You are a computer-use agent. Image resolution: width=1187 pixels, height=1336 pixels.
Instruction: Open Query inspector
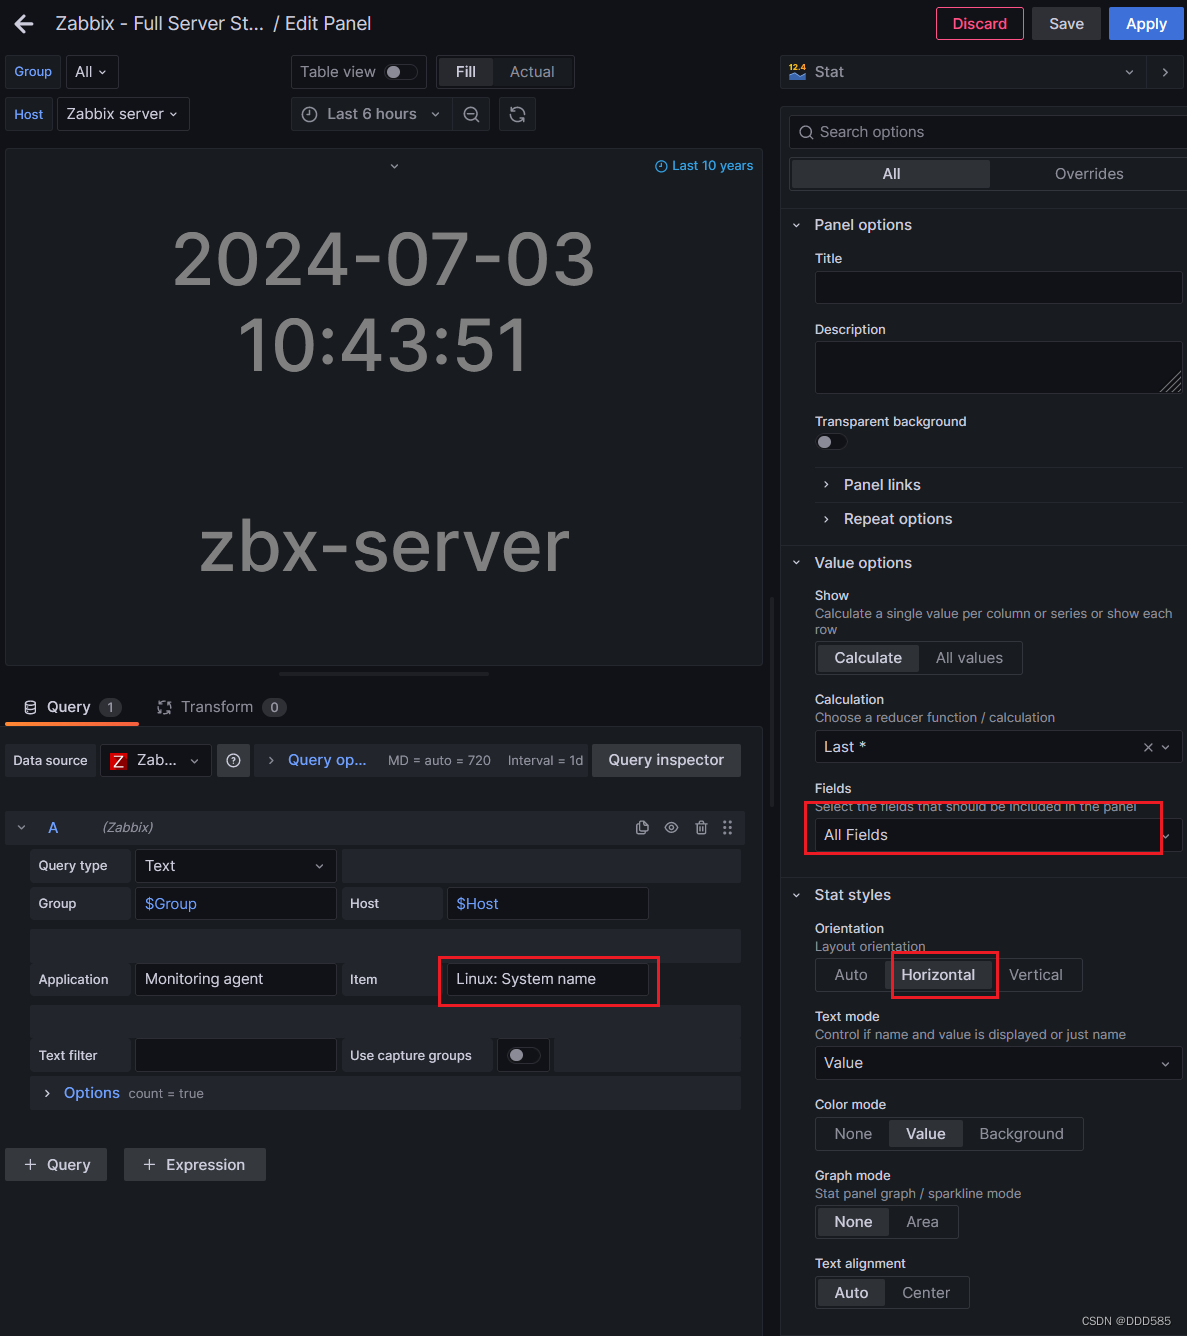point(666,760)
